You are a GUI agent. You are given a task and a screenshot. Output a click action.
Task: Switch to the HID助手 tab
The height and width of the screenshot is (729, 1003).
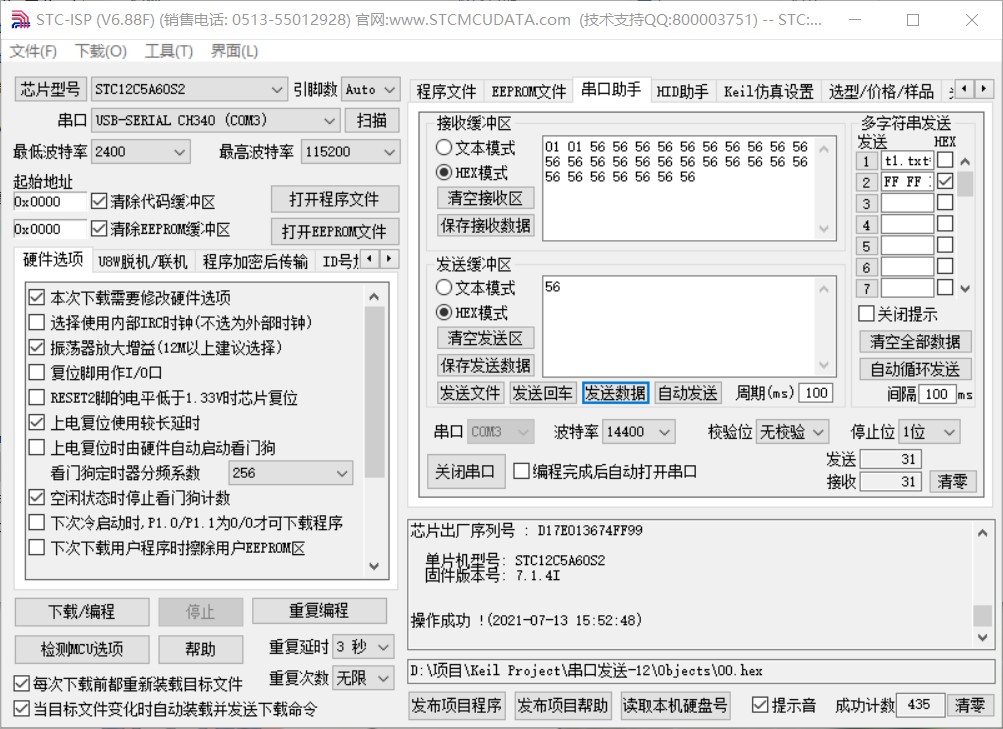click(682, 91)
